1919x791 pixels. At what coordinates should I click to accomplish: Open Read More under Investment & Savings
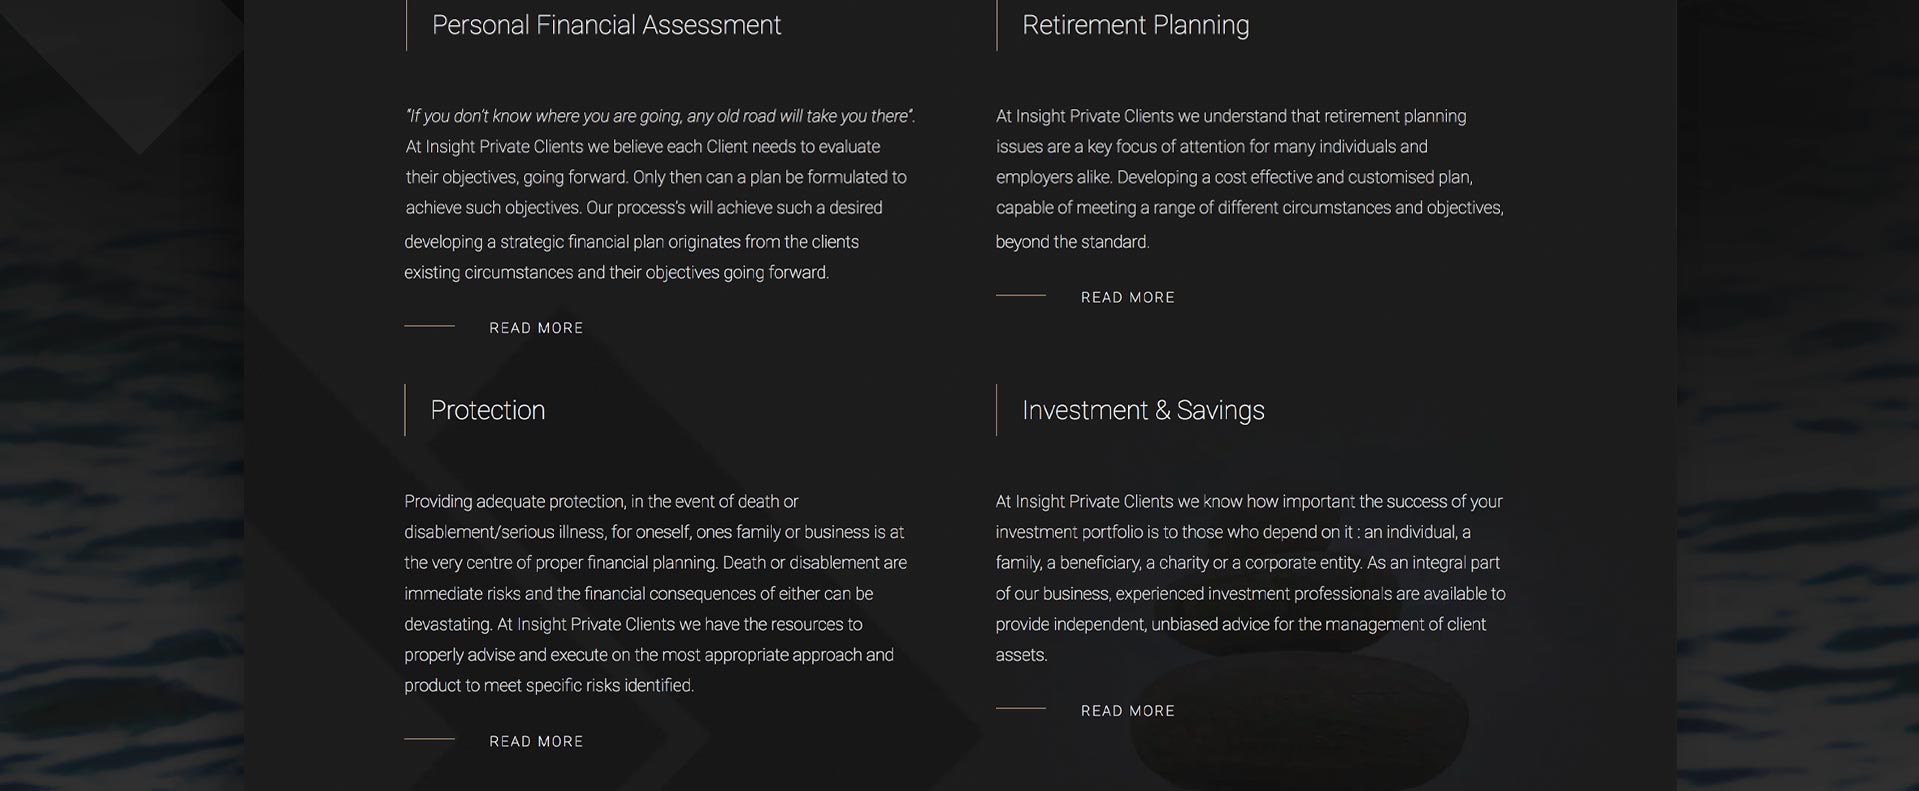[1127, 711]
